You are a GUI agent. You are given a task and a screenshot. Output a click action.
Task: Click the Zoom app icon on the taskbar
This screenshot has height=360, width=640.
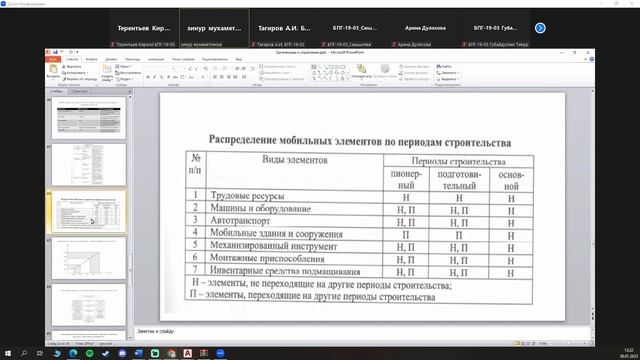220,353
